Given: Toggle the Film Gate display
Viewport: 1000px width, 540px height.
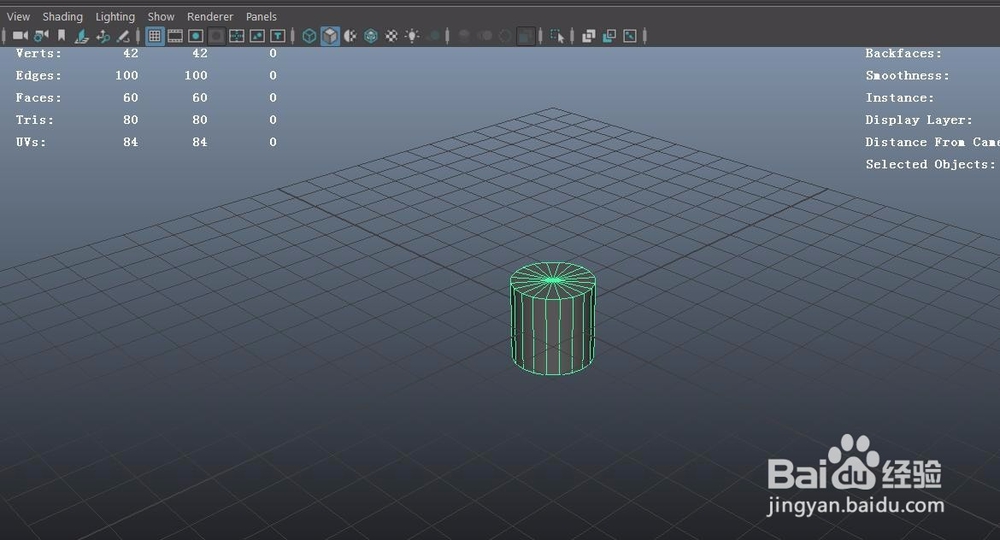Looking at the screenshot, I should tap(175, 36).
